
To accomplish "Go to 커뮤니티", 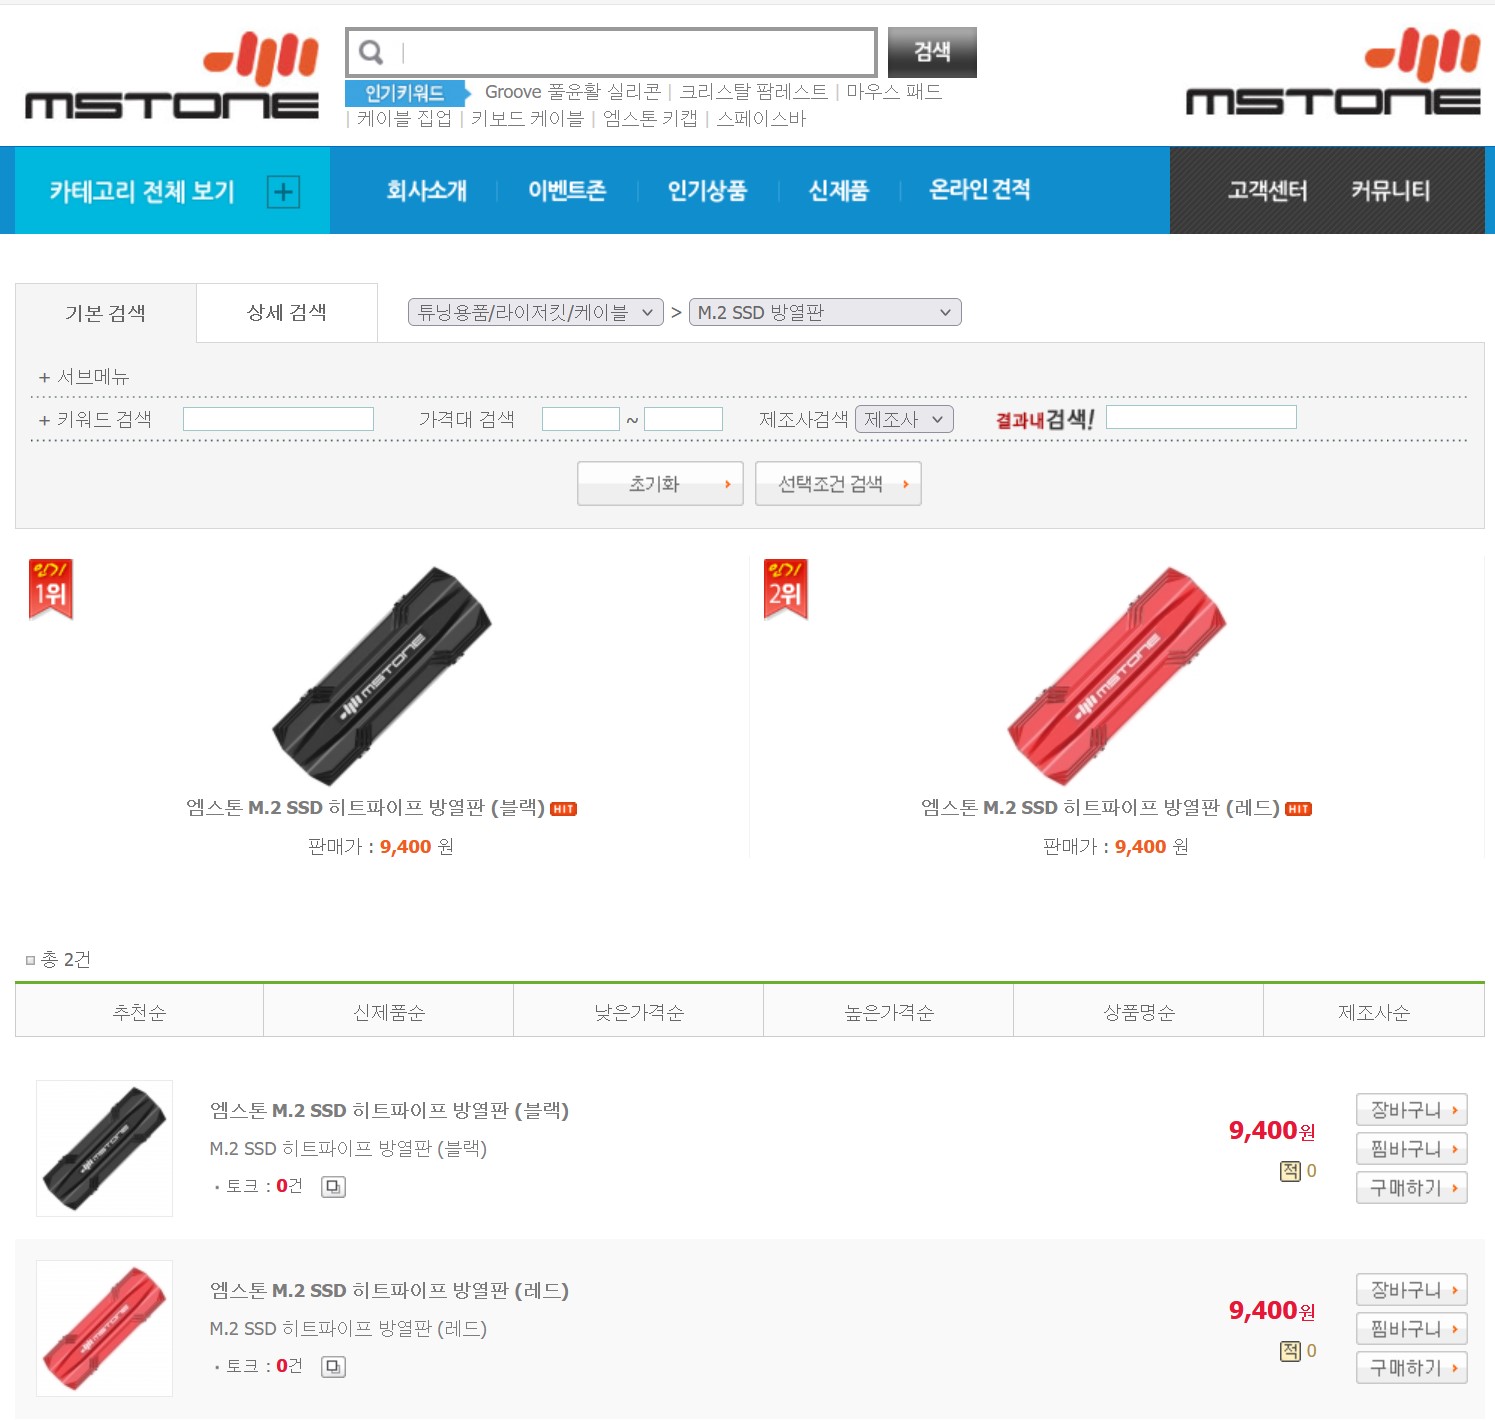I will [1391, 190].
